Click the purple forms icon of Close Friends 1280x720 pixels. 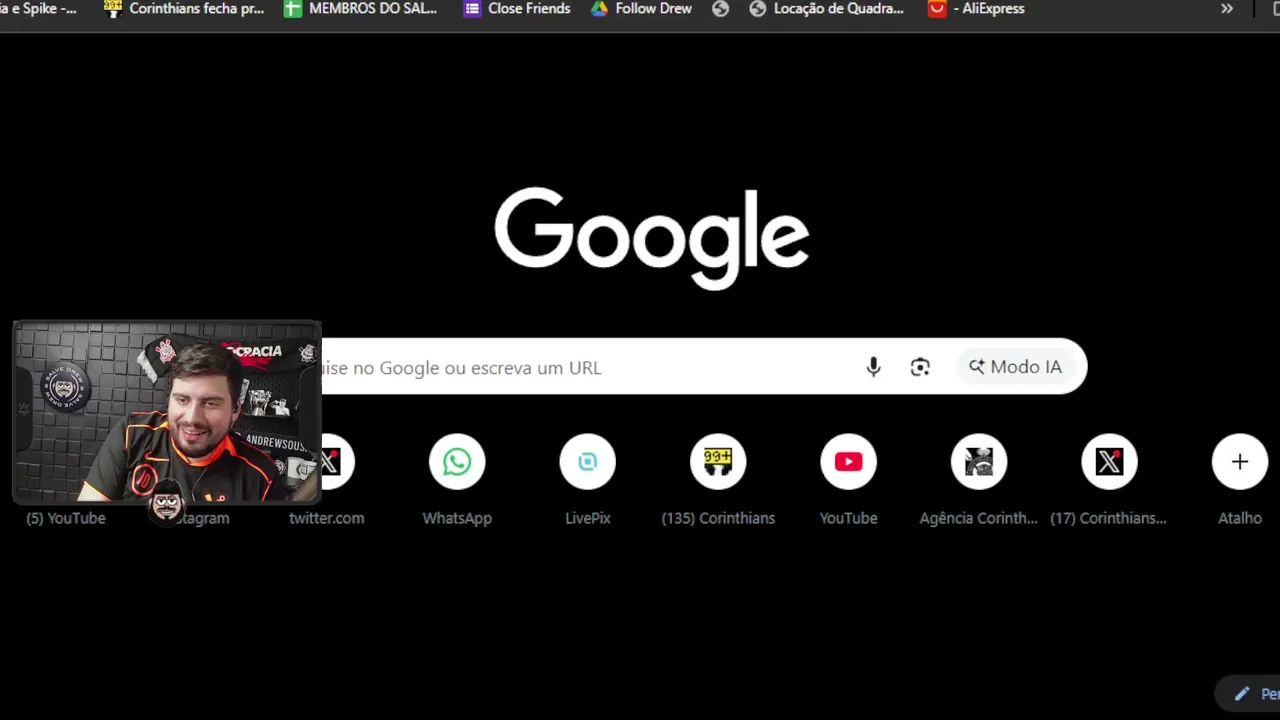(472, 8)
